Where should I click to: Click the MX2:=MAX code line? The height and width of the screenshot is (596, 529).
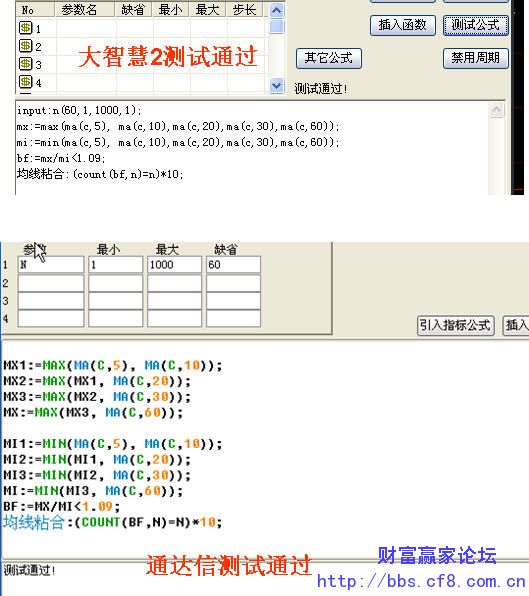coord(97,381)
